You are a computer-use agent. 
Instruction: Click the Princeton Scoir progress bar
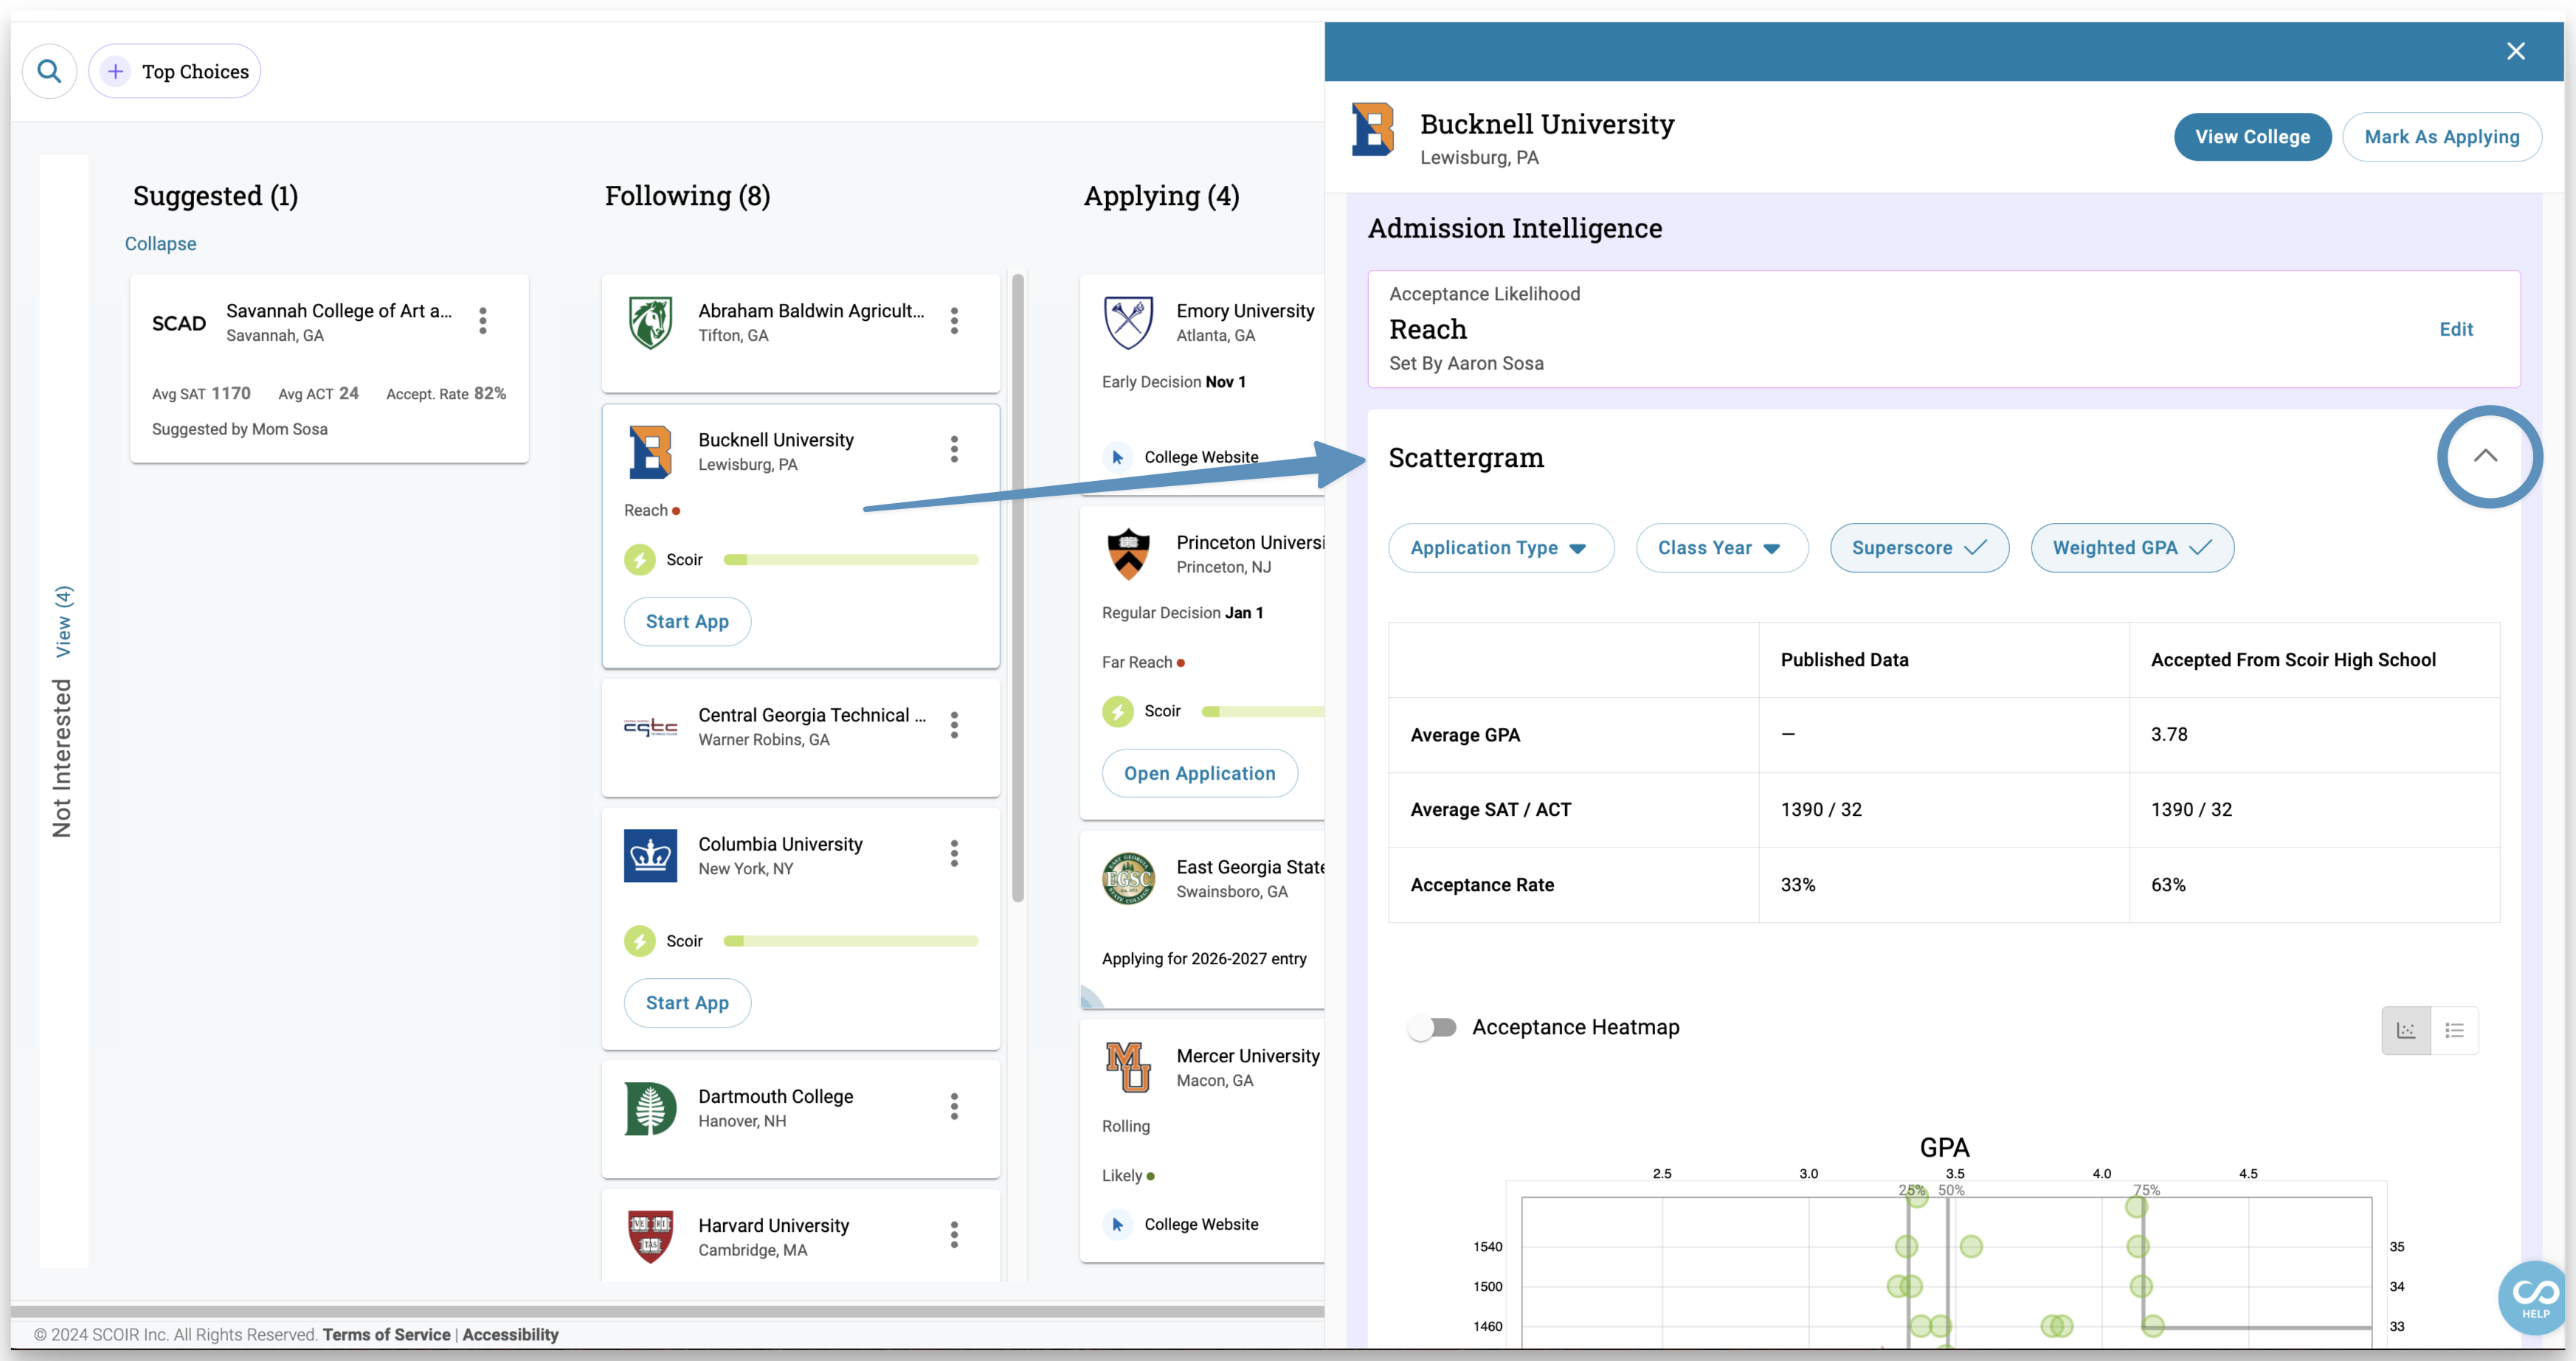1262,711
